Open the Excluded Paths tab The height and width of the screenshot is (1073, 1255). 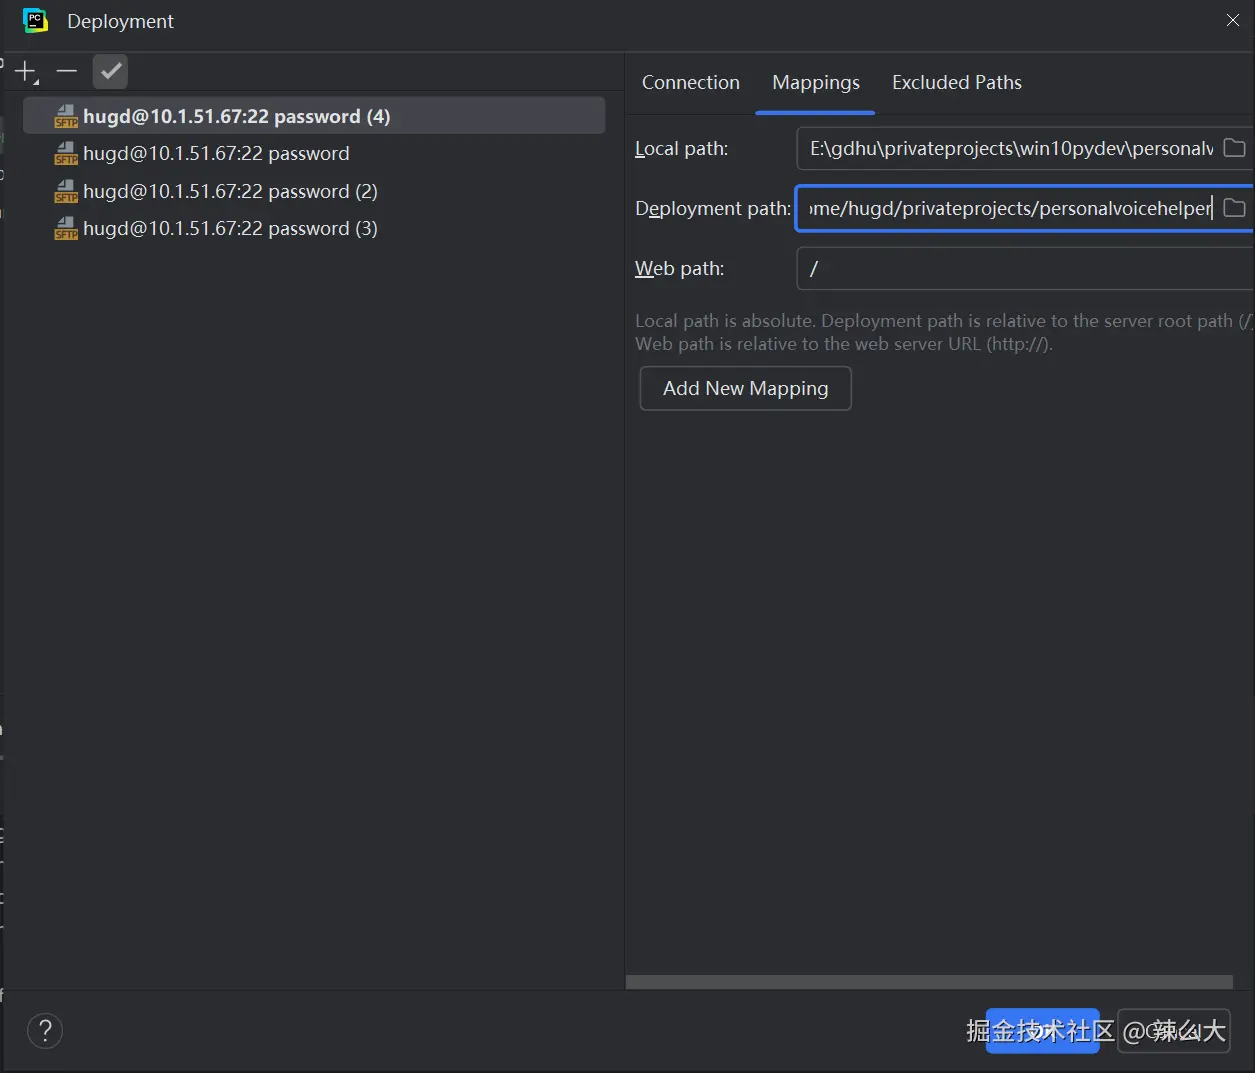[x=956, y=82]
